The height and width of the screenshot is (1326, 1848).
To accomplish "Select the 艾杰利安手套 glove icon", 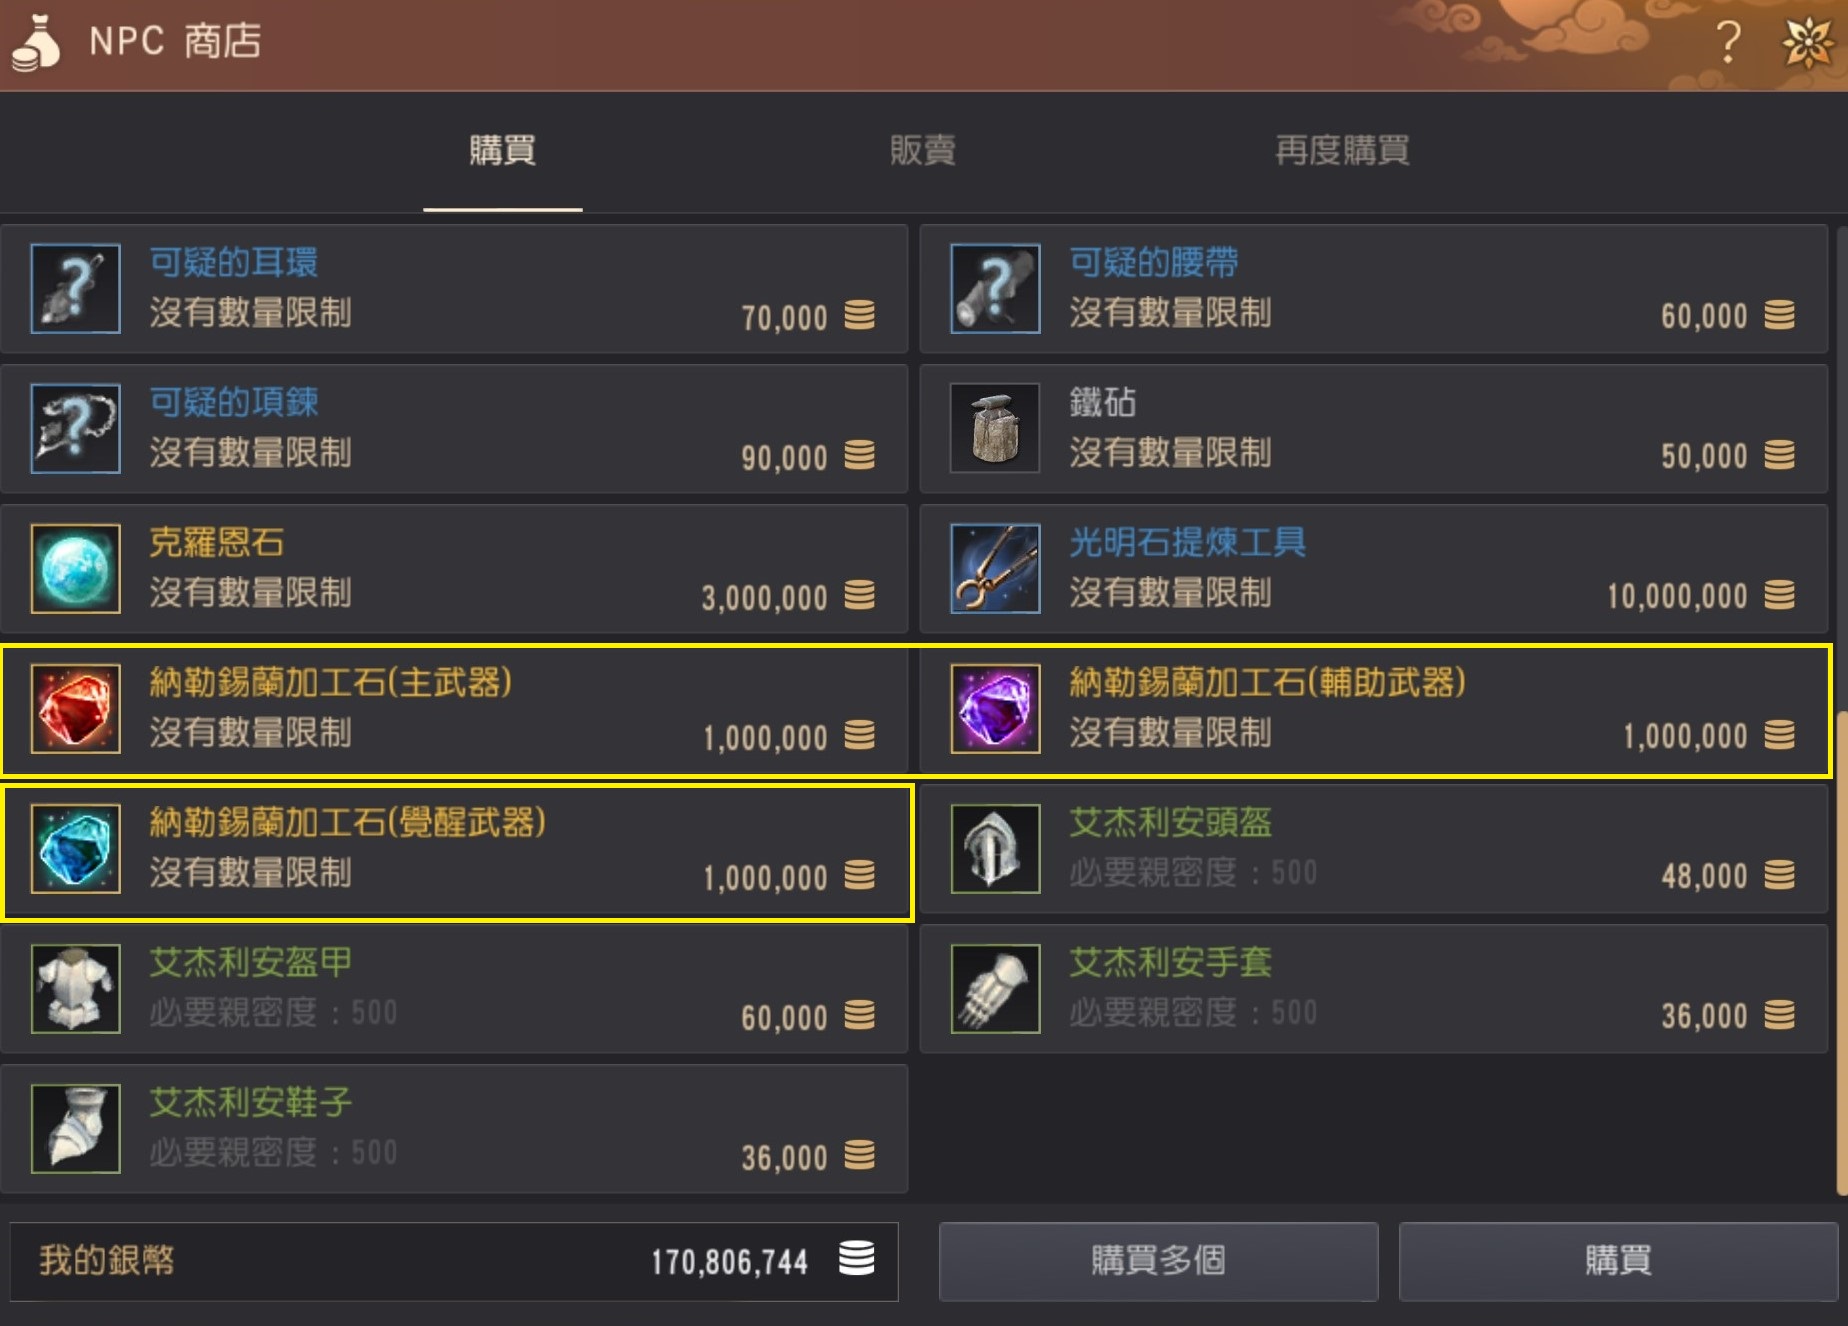I will 995,989.
